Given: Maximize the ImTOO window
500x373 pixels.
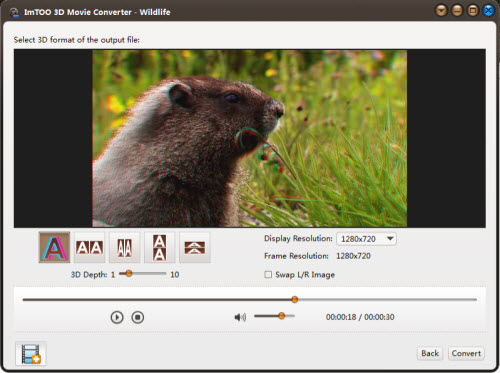Looking at the screenshot, I should pos(473,11).
